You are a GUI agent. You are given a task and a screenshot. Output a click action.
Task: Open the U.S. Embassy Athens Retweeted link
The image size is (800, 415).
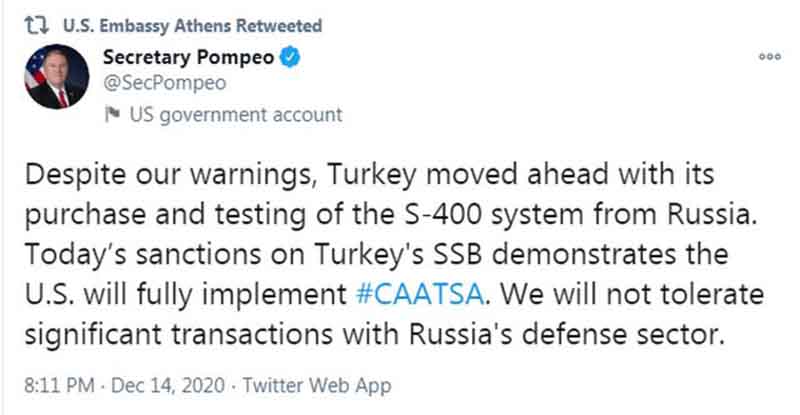(192, 24)
